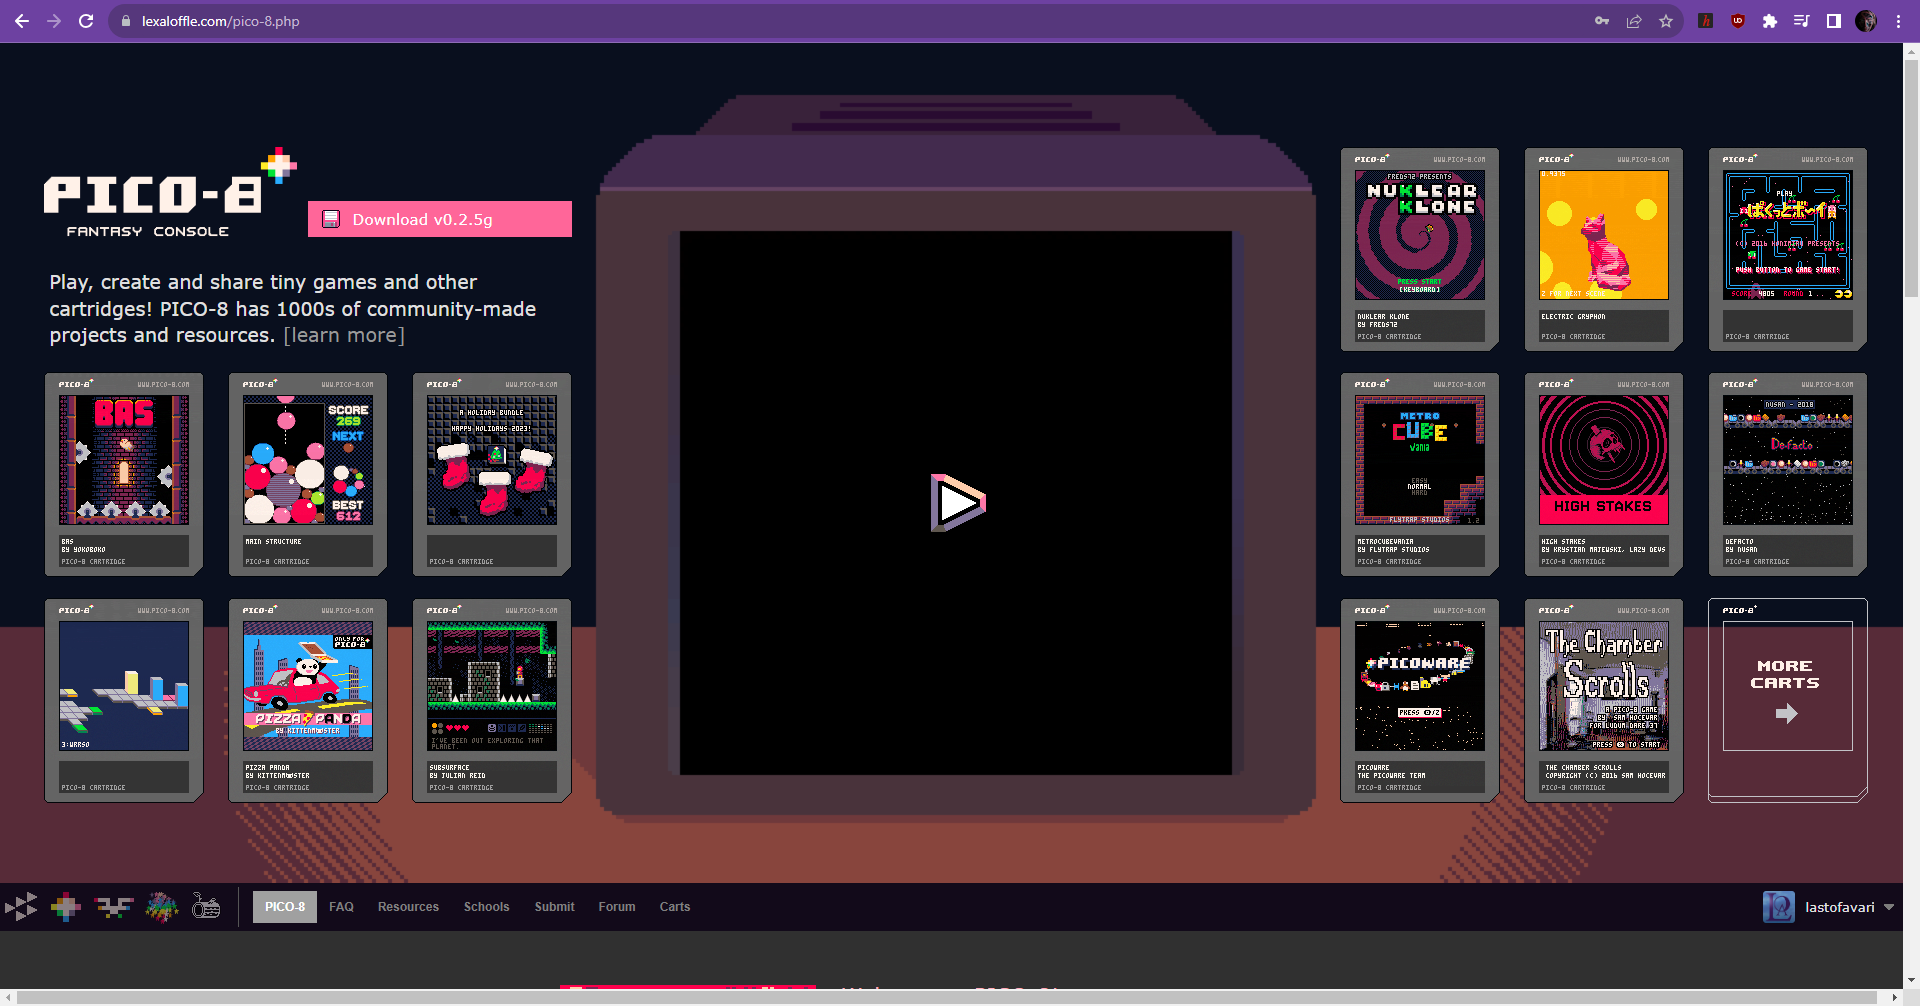Open the Submit menu item
This screenshot has height=1006, width=1920.
click(554, 907)
